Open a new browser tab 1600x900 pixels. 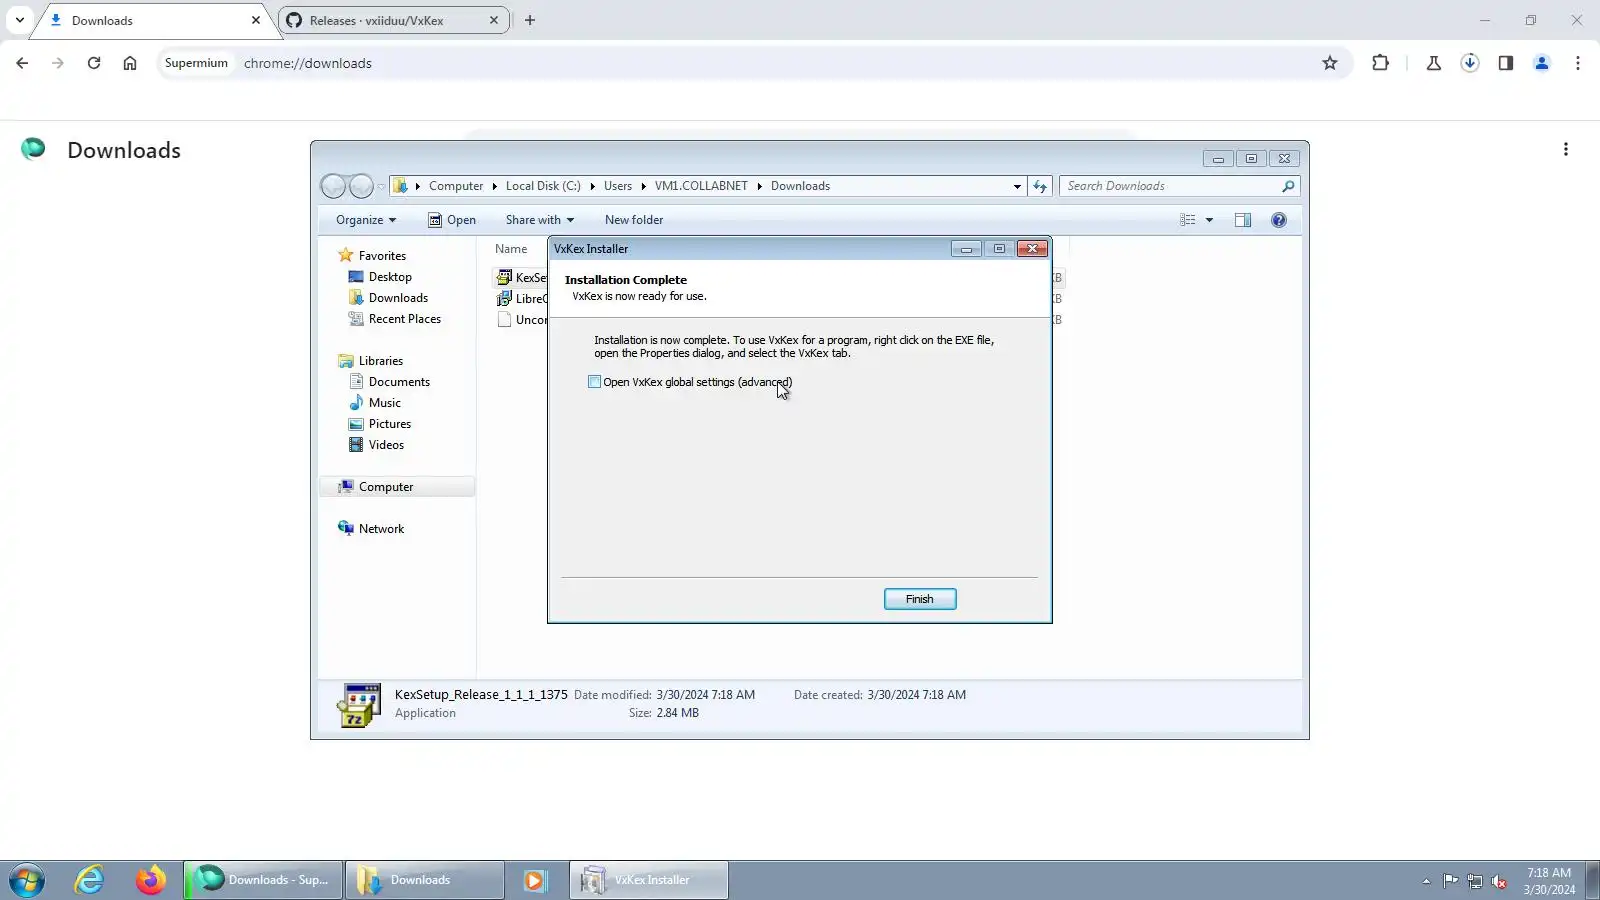click(x=530, y=20)
